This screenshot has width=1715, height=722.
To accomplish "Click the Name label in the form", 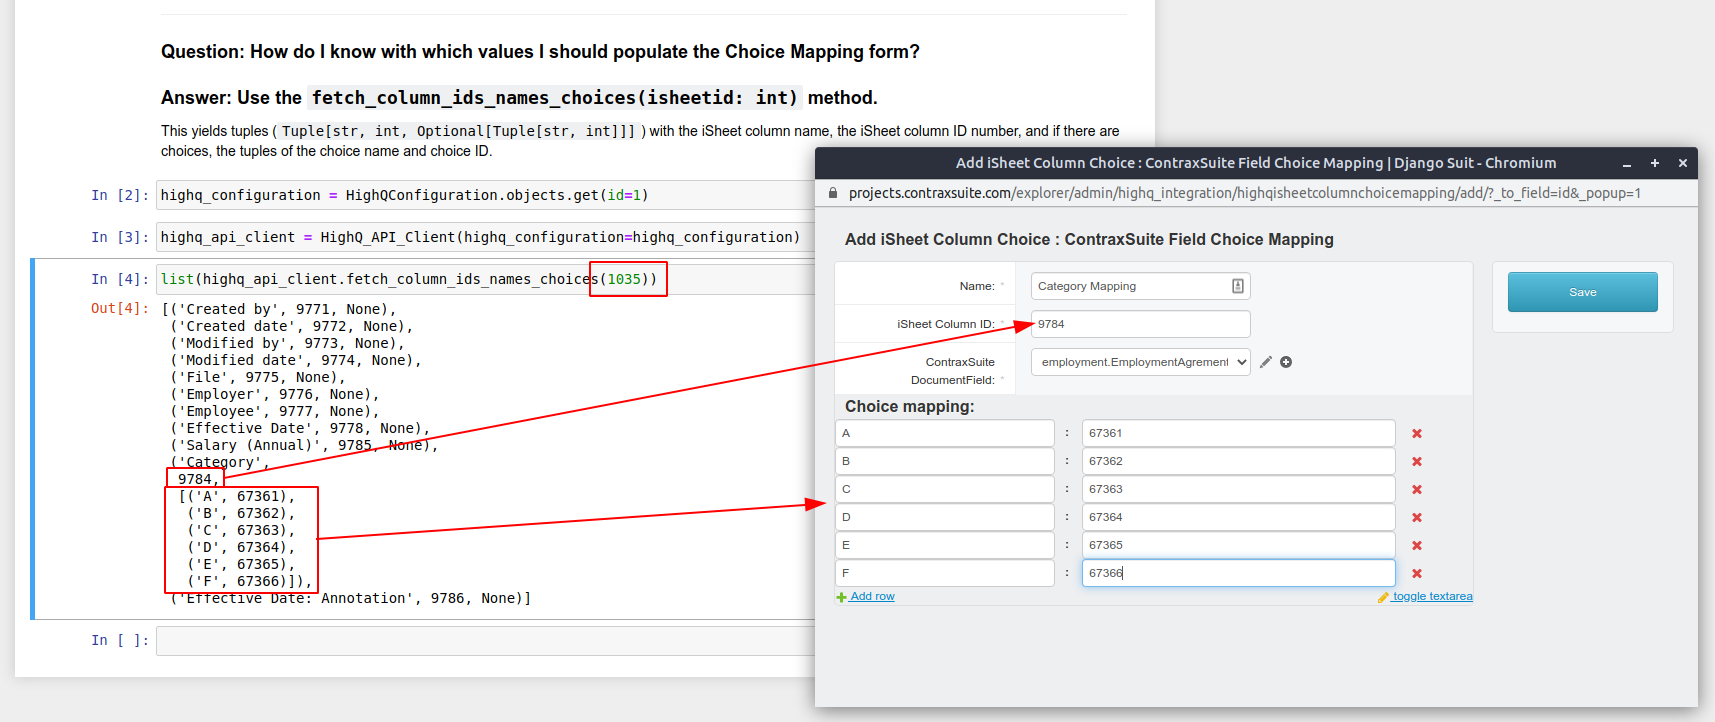I will click(x=977, y=286).
